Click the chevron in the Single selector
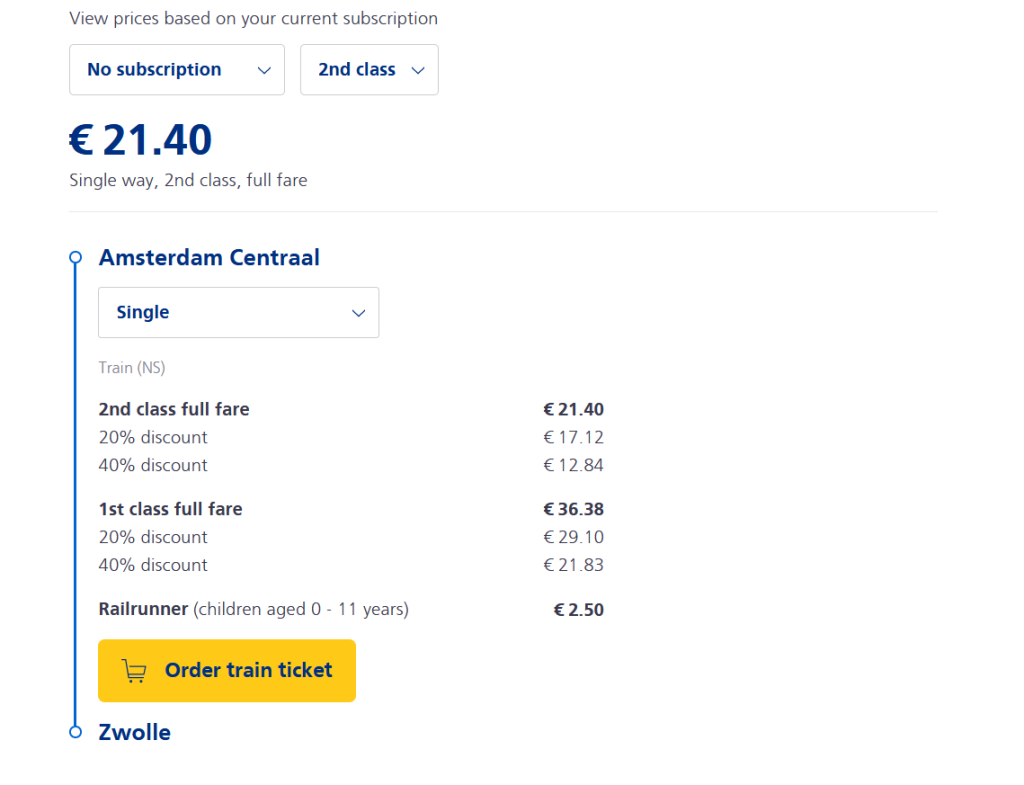This screenshot has height=785, width=1024. click(x=359, y=313)
